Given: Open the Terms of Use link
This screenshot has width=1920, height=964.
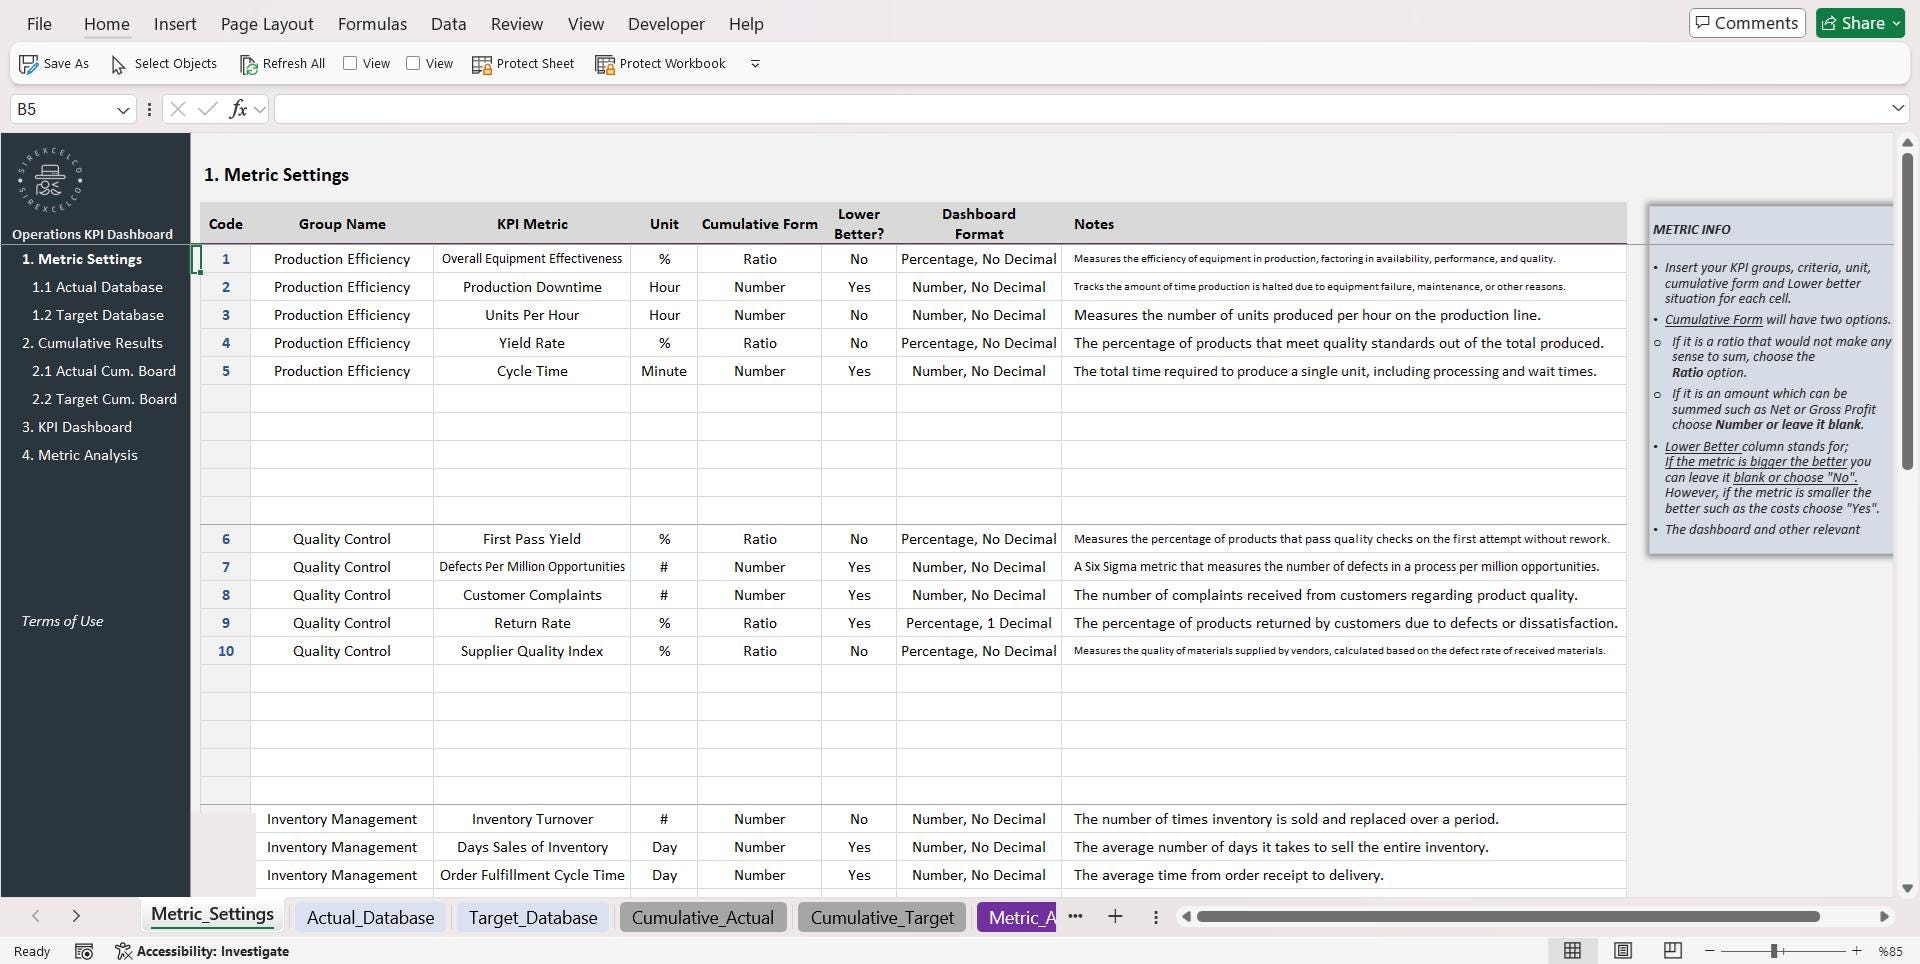Looking at the screenshot, I should point(61,621).
